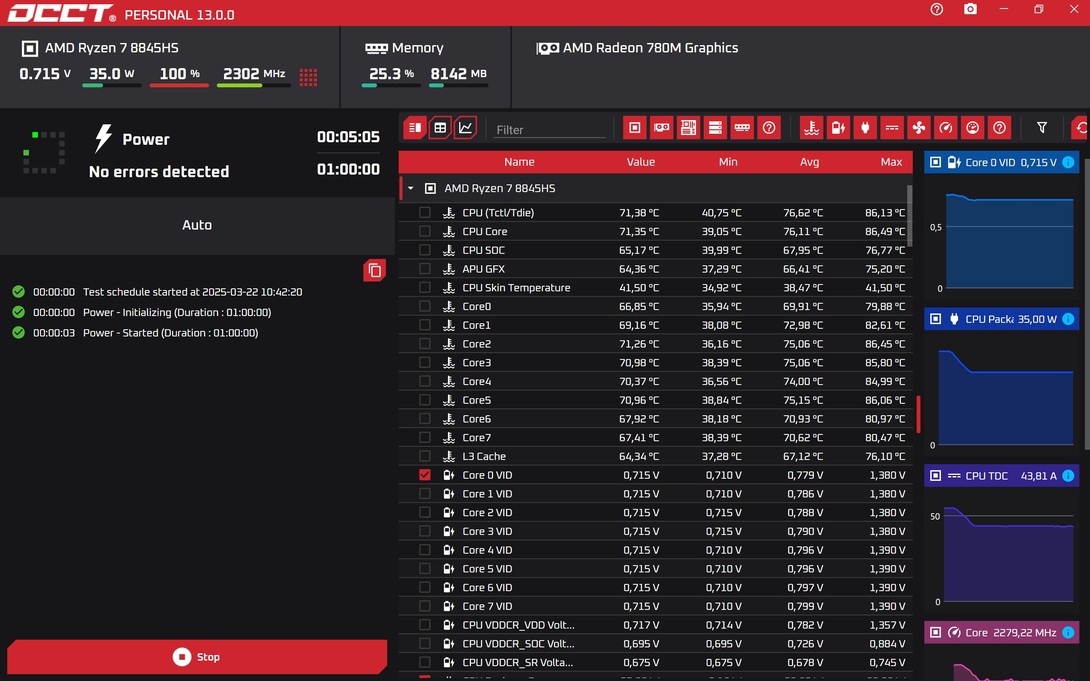This screenshot has height=681, width=1090.
Task: Sort table by Name column
Action: pos(519,162)
